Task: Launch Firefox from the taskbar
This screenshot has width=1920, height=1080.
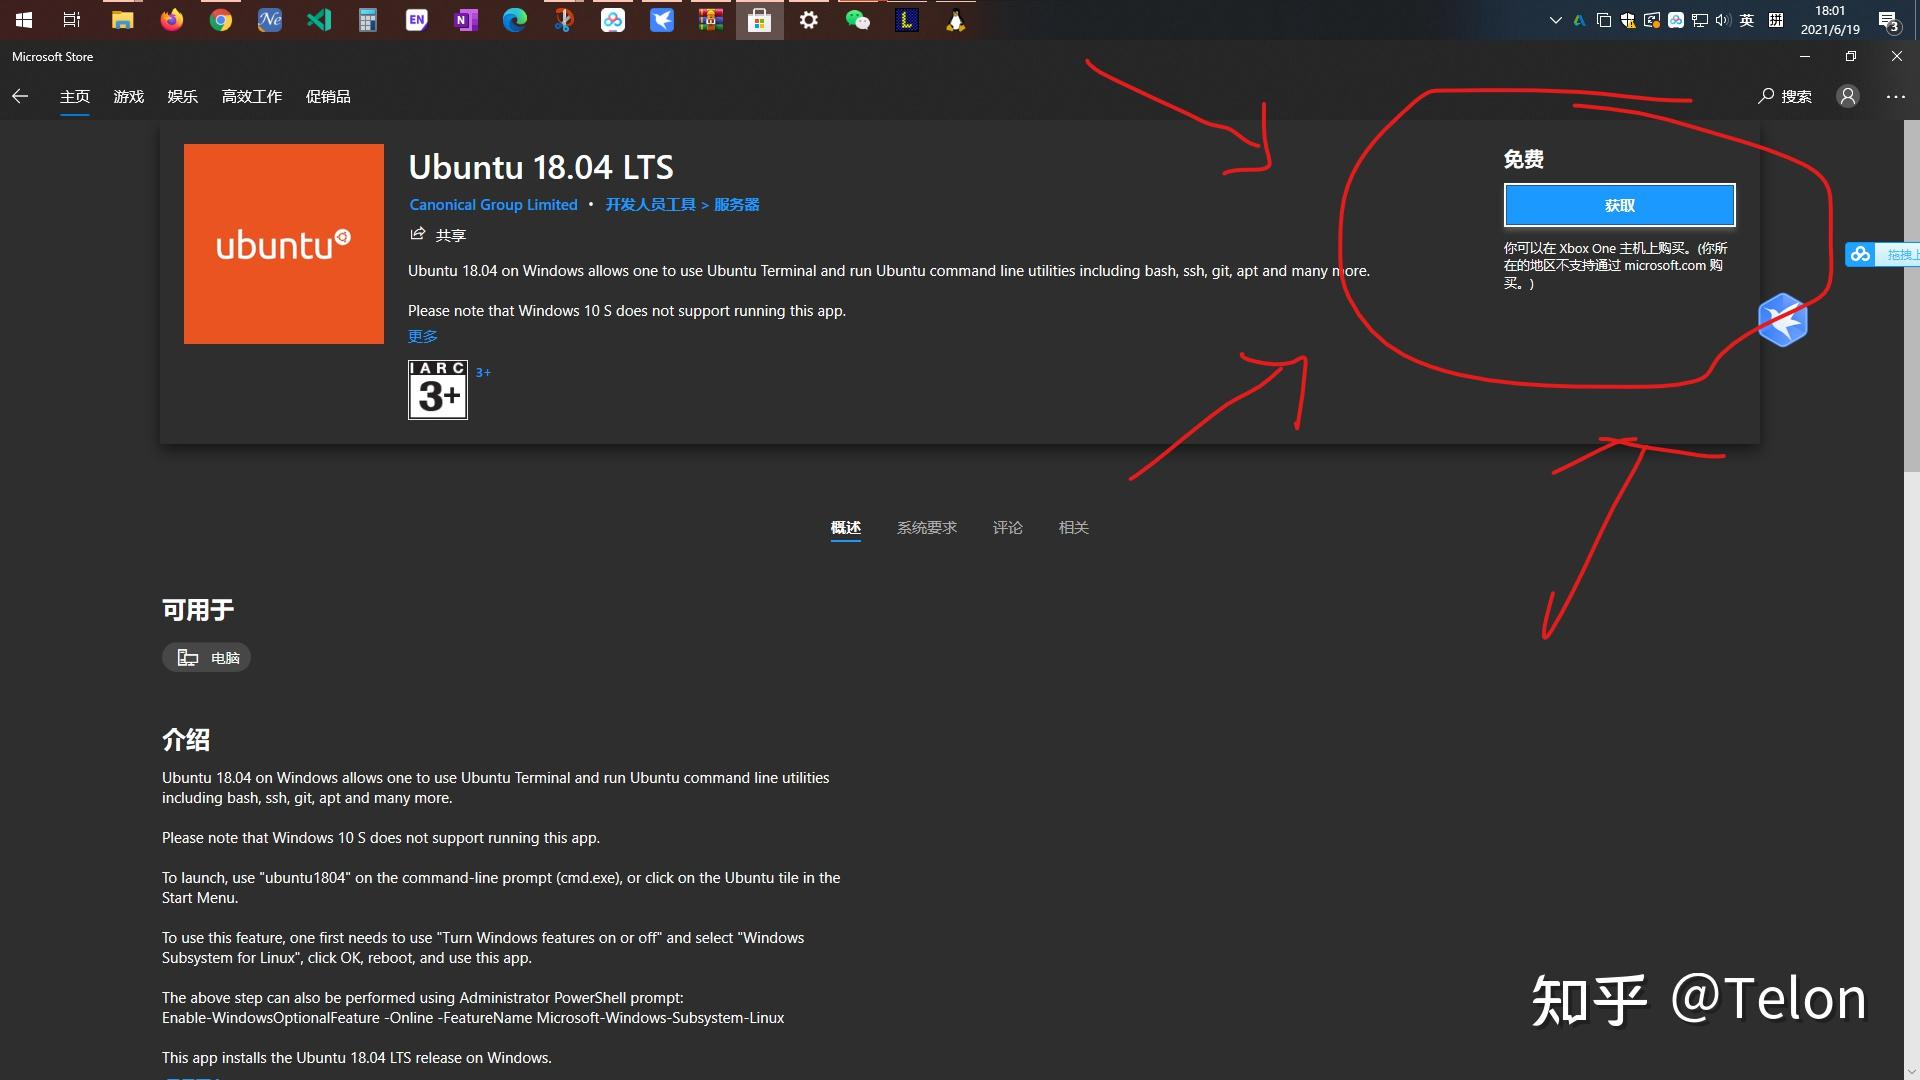Action: [172, 20]
